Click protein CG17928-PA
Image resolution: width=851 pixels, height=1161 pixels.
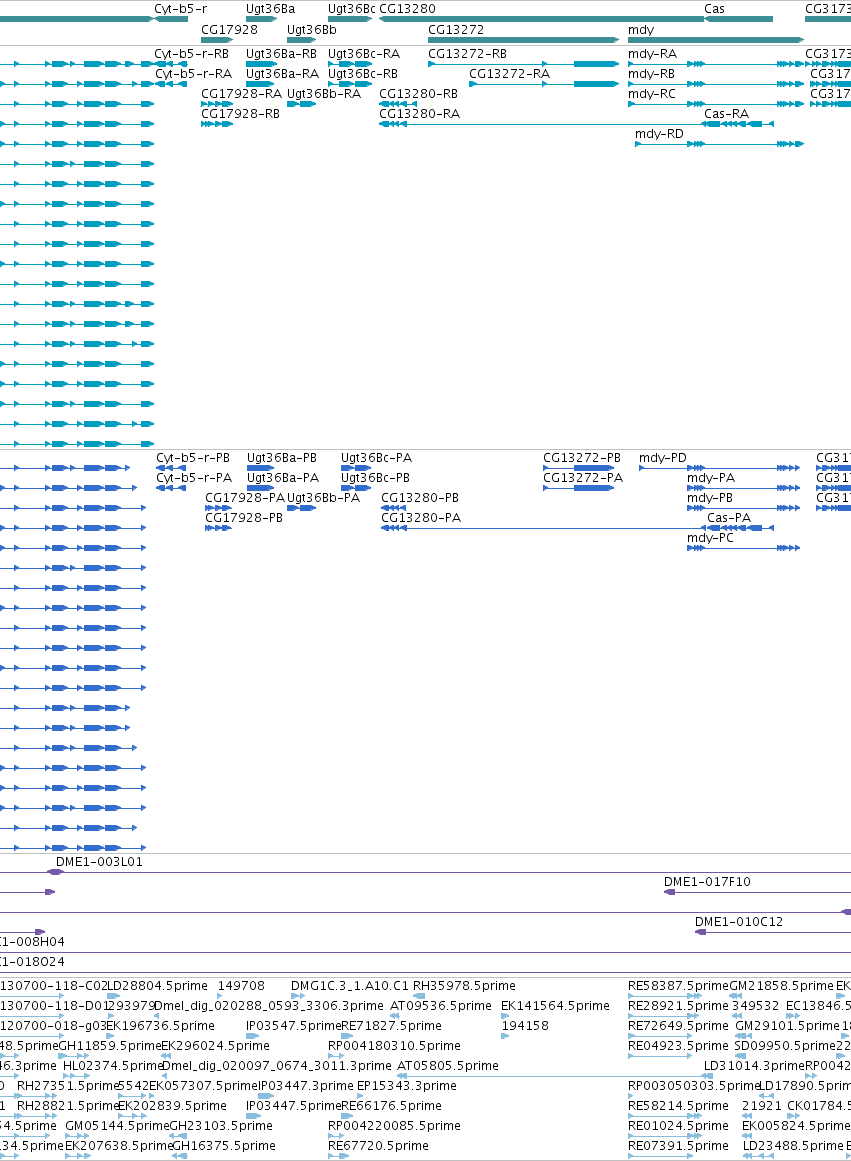pyautogui.click(x=245, y=498)
